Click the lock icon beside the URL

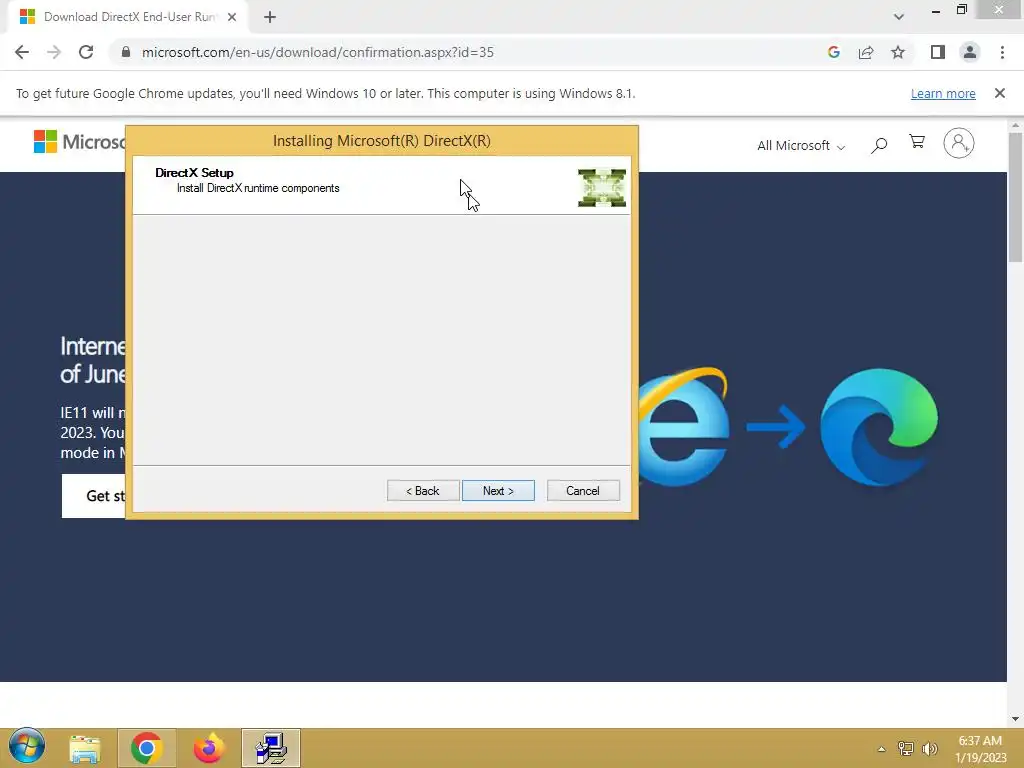(x=126, y=52)
